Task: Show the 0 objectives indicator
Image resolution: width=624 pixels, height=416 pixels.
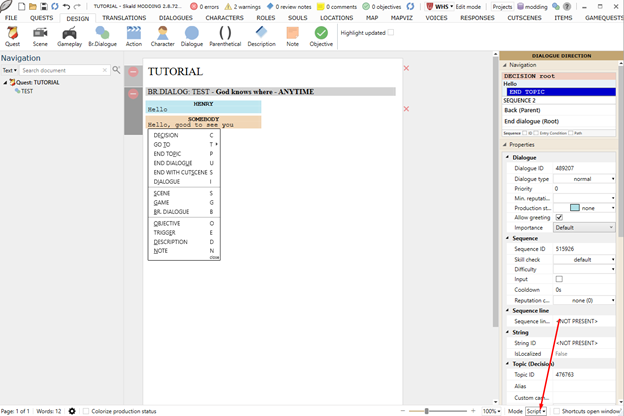Action: 382,6
